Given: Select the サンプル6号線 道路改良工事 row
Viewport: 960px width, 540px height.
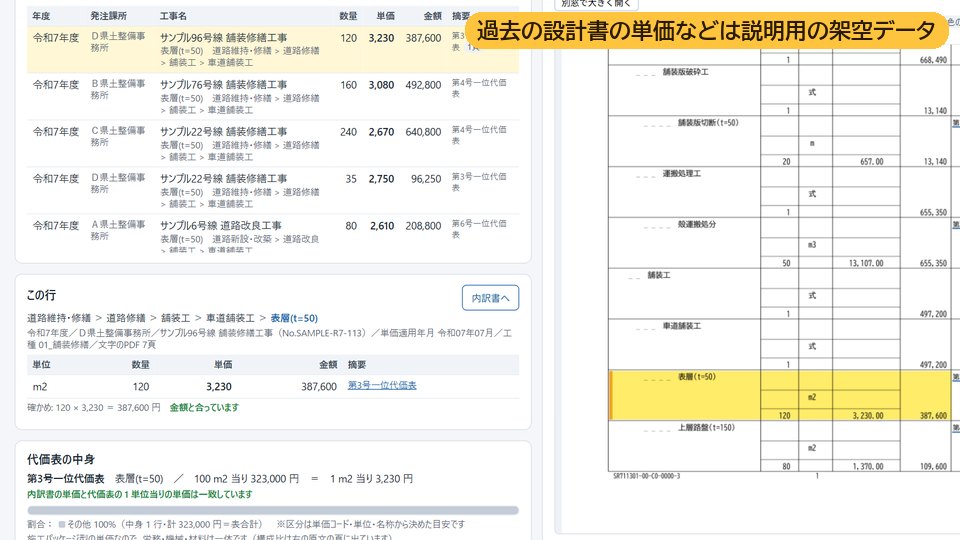Looking at the screenshot, I should click(272, 233).
